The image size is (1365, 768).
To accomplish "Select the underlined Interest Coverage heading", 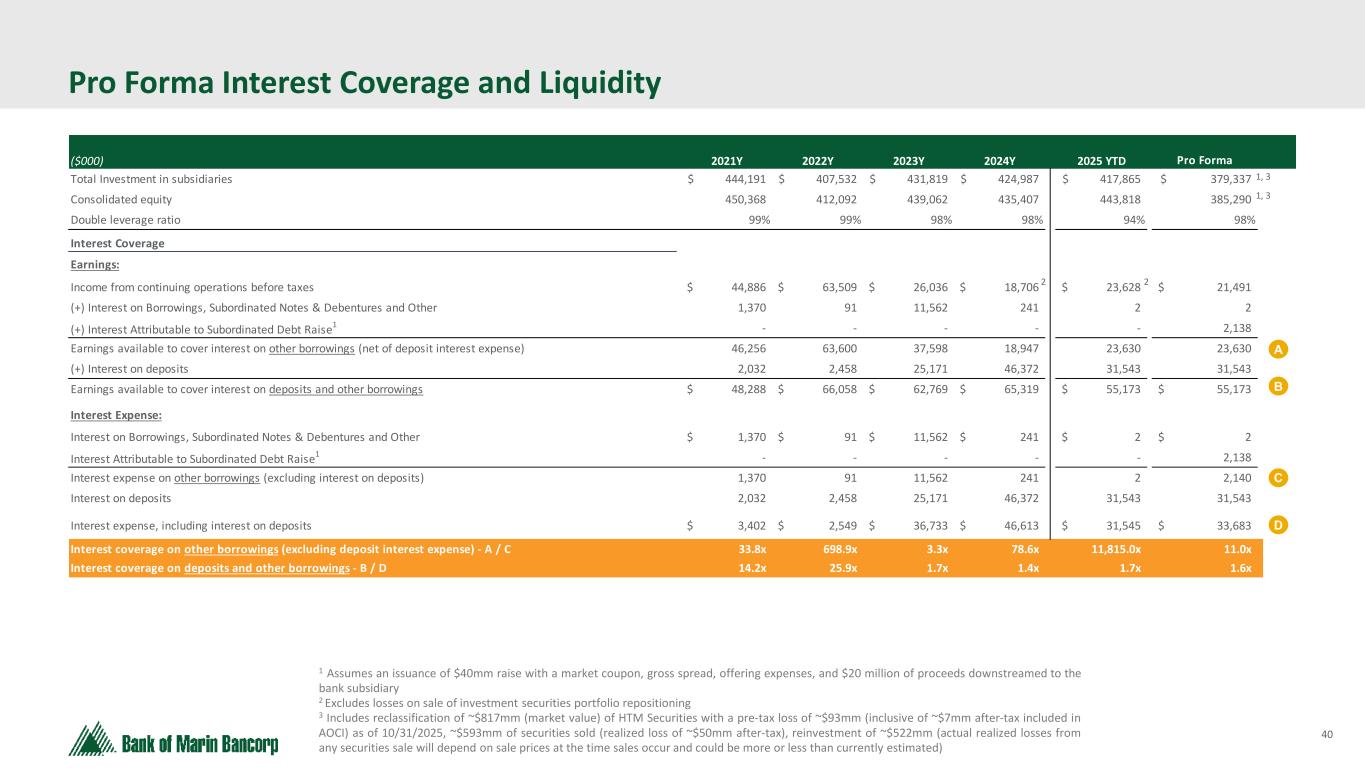I will (117, 243).
